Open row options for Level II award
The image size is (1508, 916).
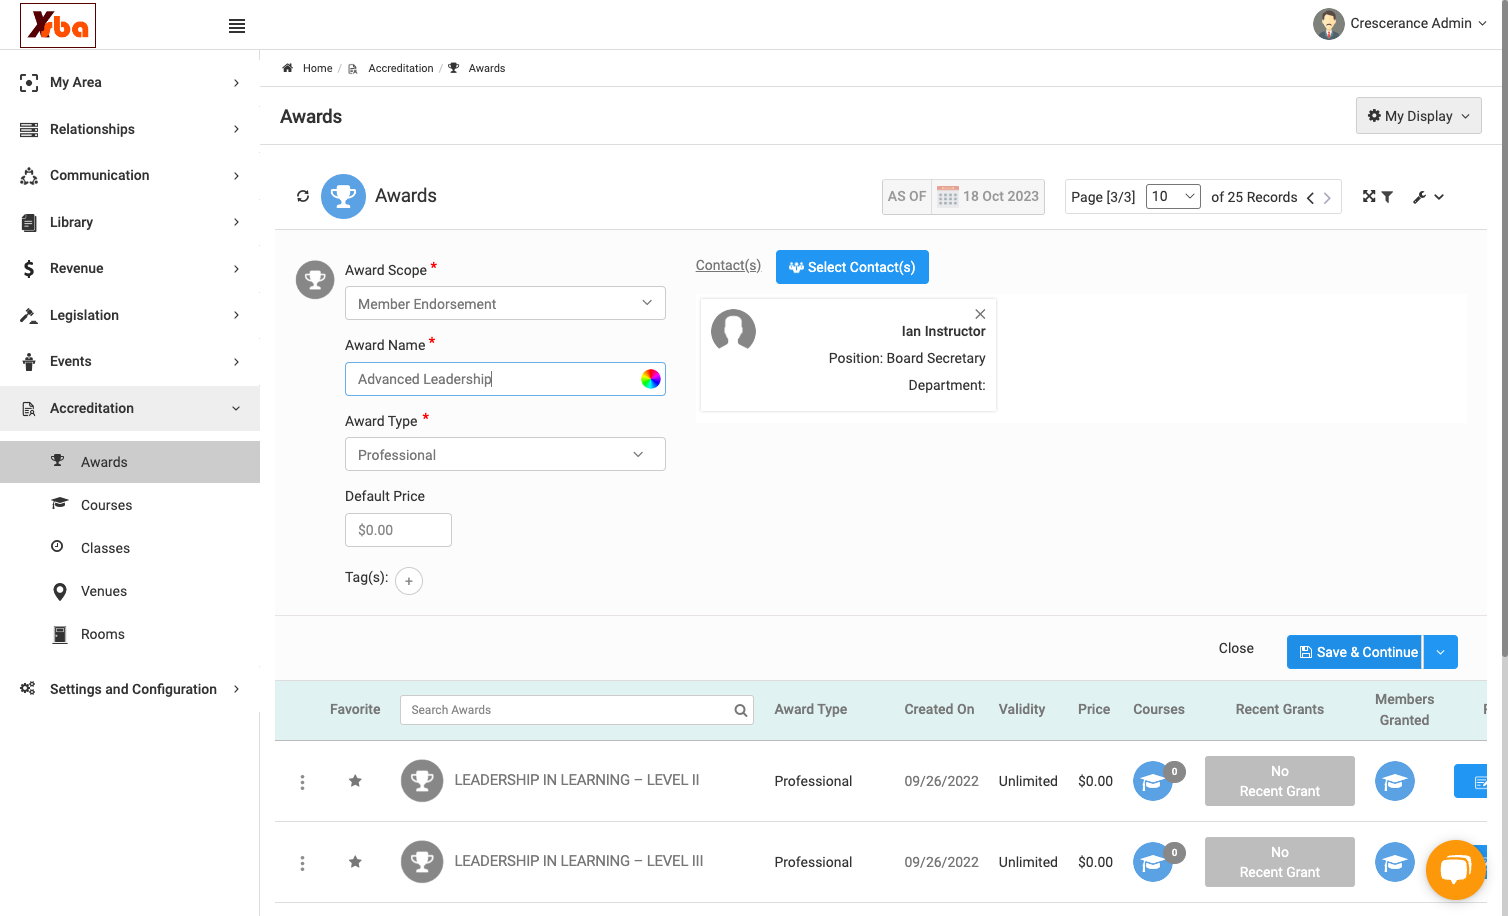tap(302, 782)
